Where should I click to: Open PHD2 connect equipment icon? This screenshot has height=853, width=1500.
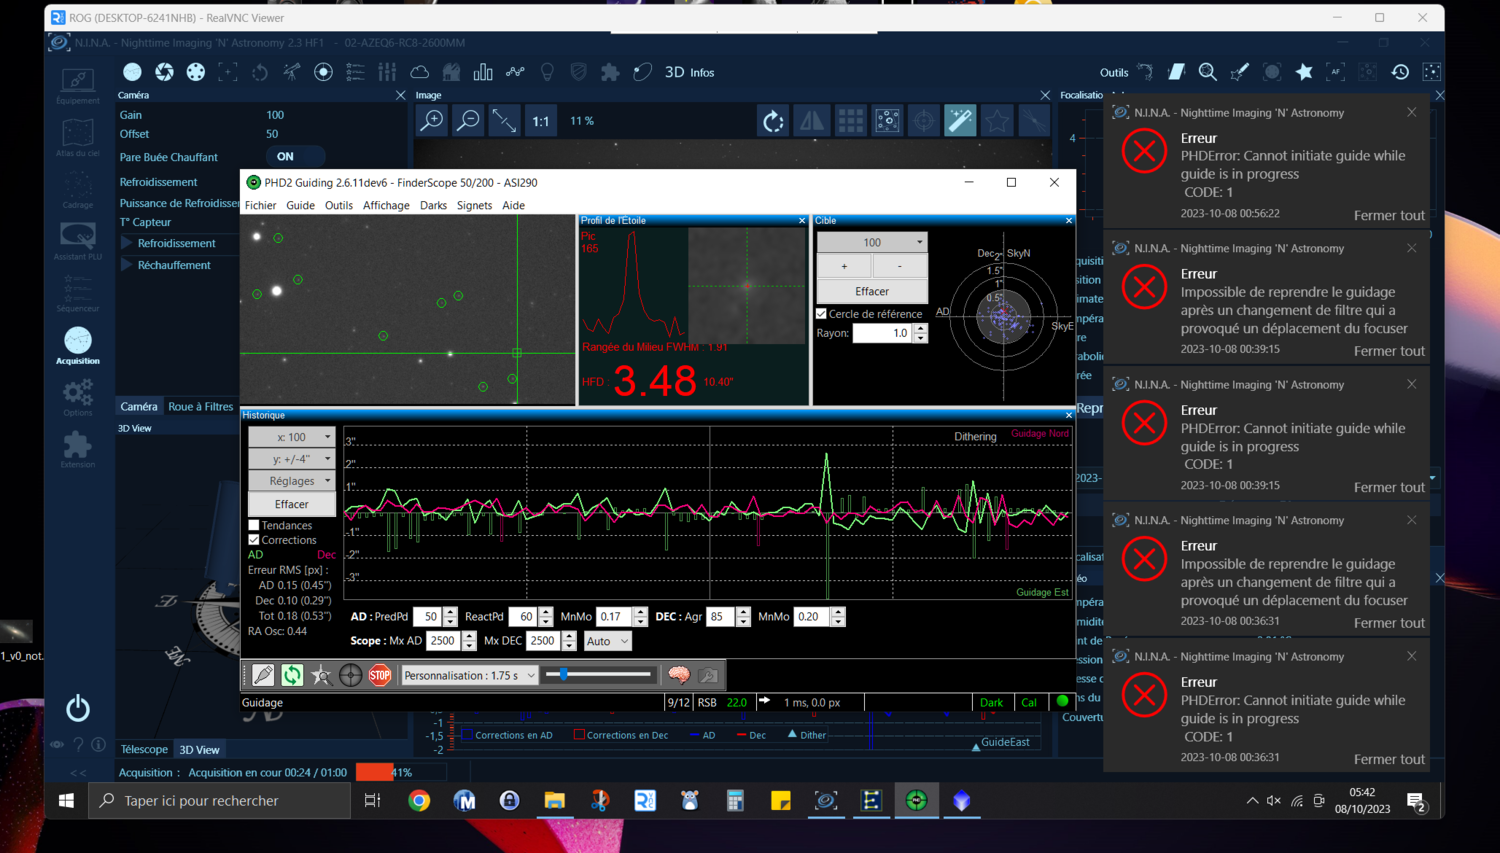(263, 675)
